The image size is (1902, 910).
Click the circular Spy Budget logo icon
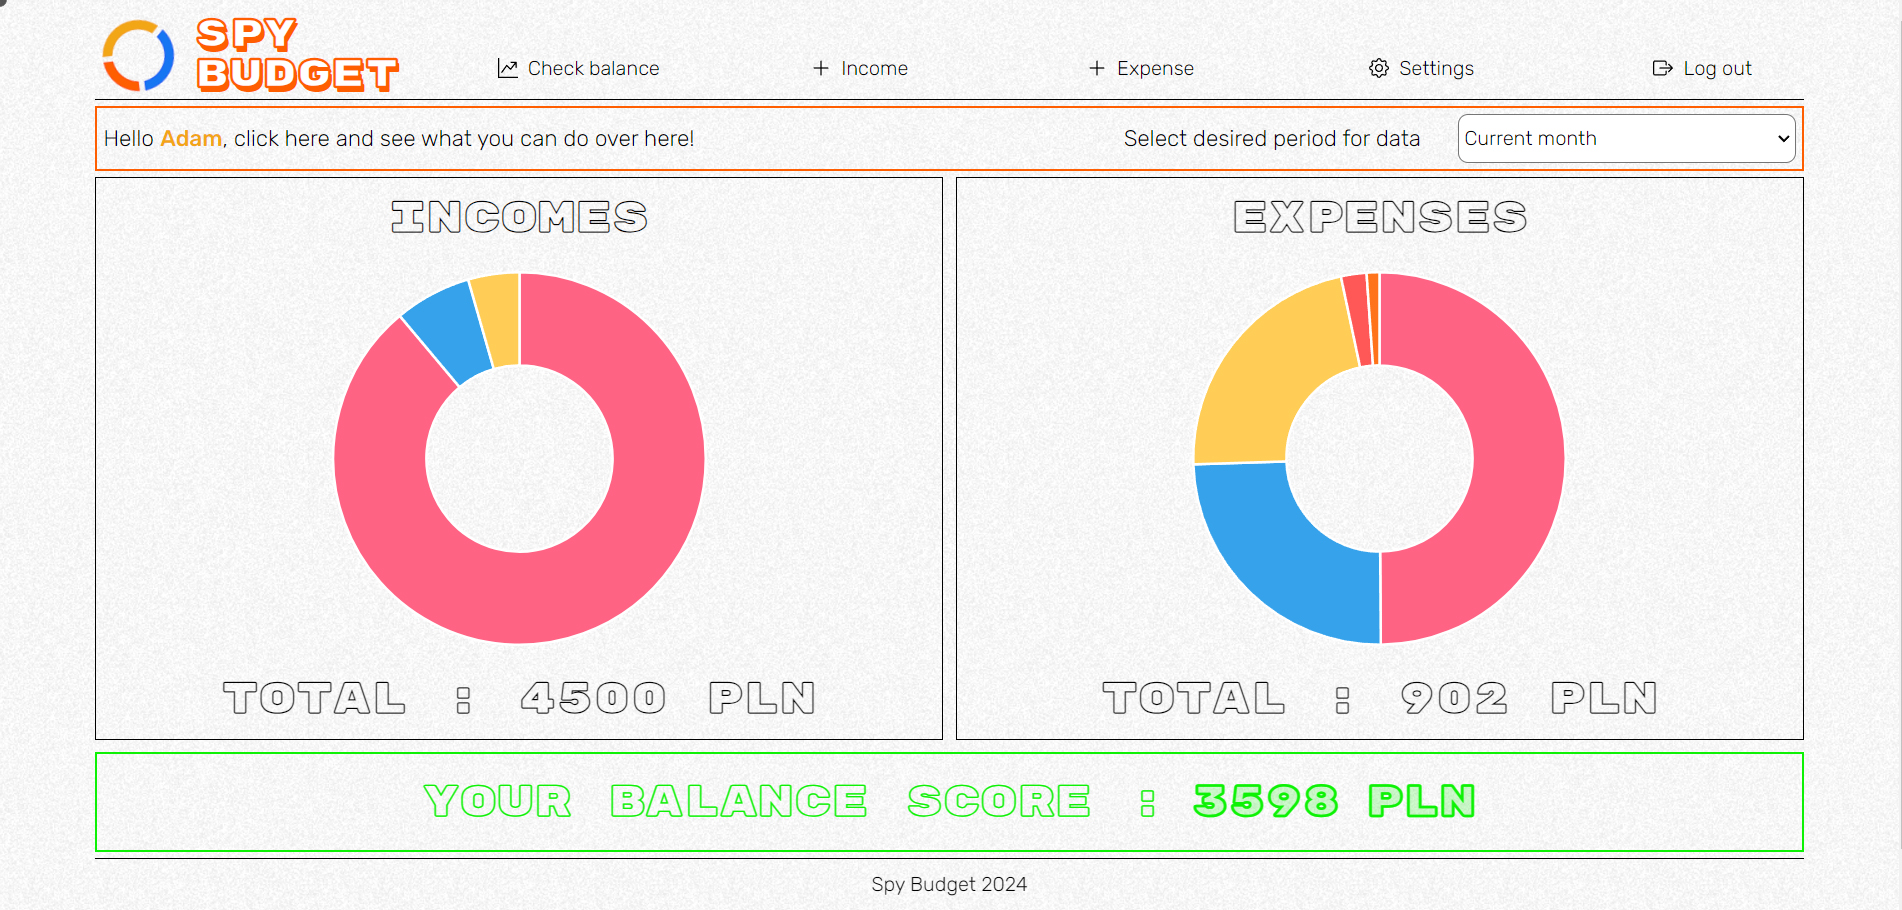(x=138, y=56)
